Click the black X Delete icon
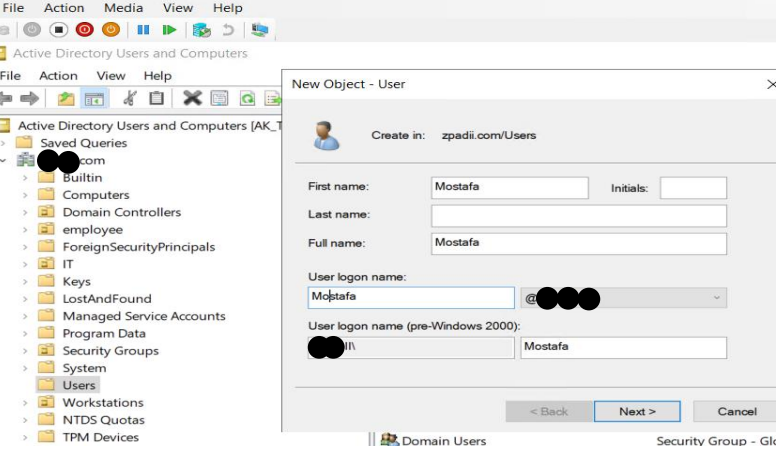779x449 pixels. coord(192,98)
